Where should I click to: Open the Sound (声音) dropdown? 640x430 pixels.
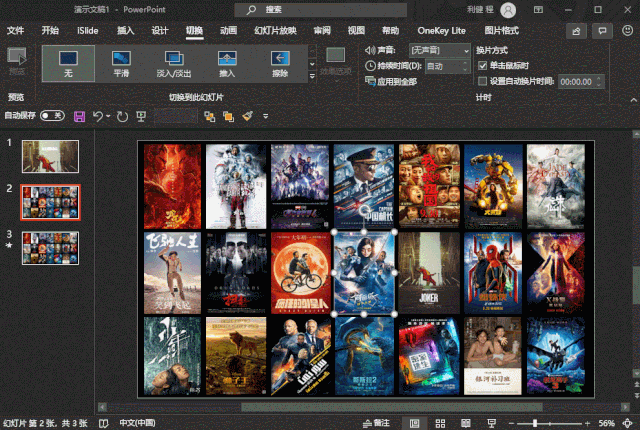(x=440, y=50)
